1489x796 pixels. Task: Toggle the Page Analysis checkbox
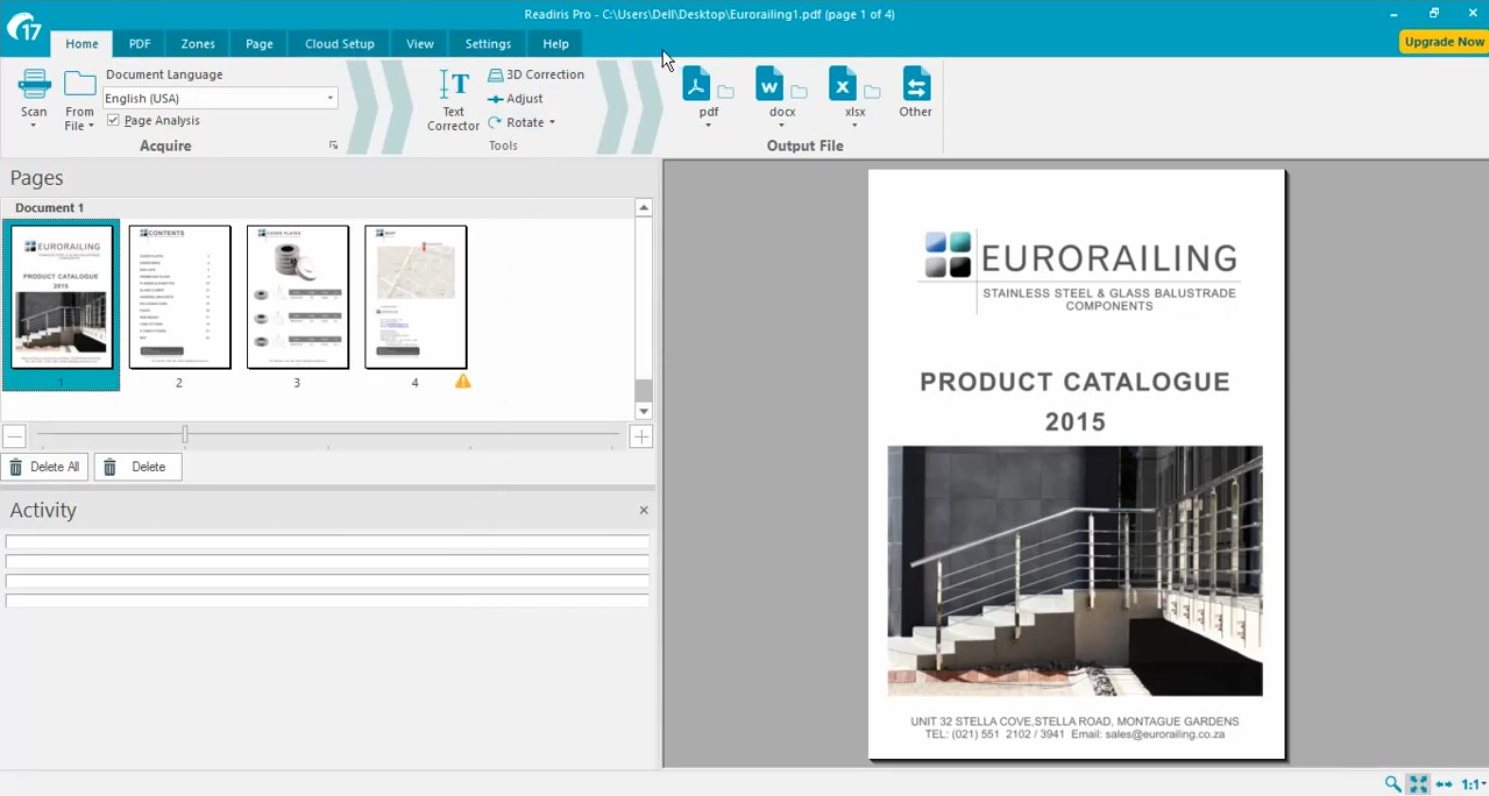(x=113, y=121)
